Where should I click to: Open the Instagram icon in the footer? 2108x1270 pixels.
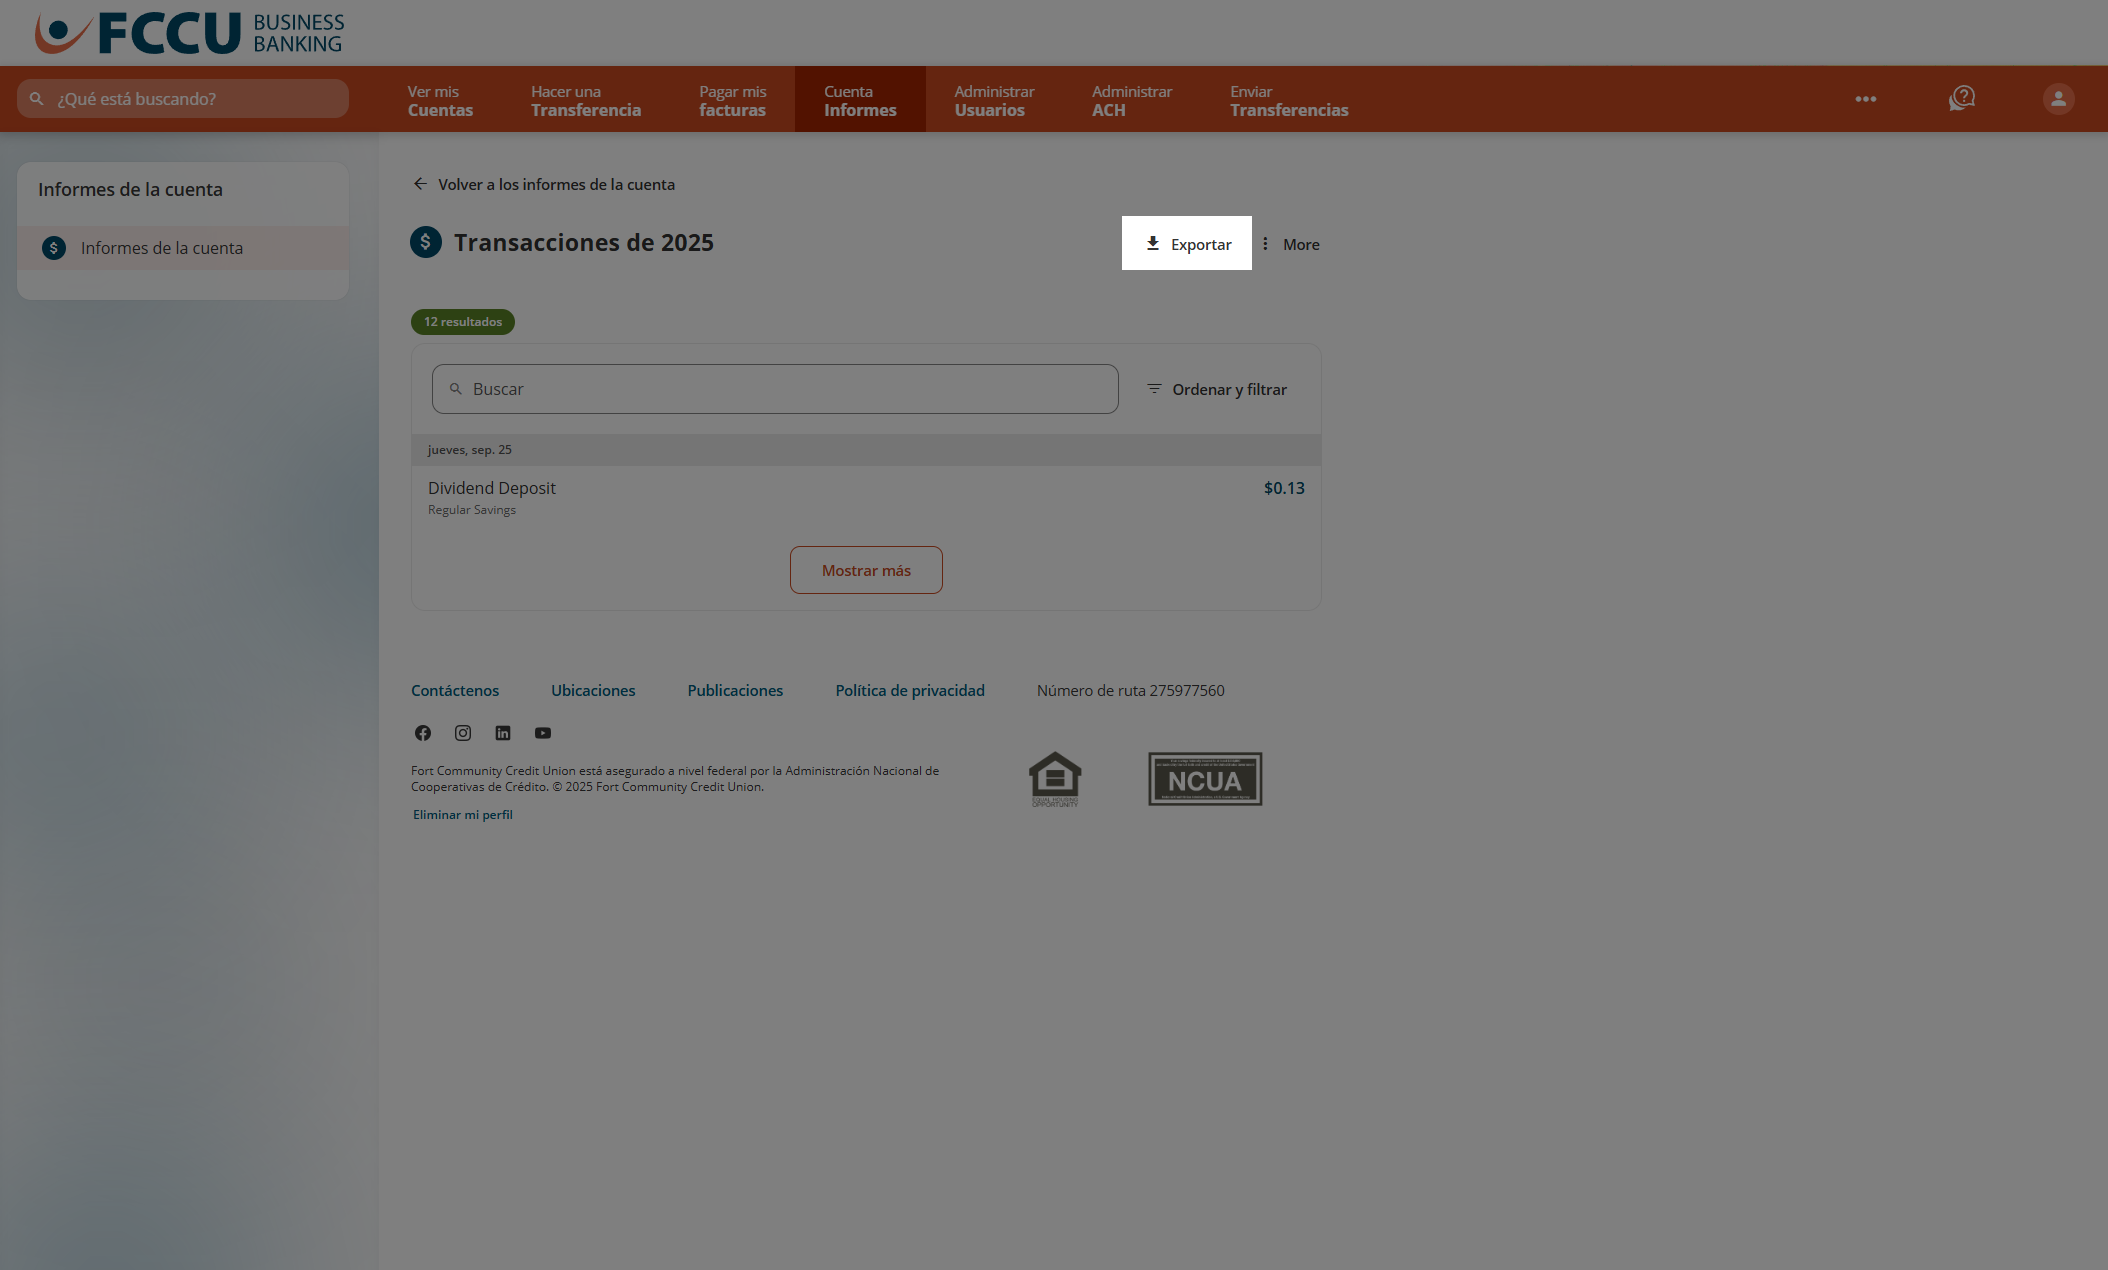(x=462, y=733)
